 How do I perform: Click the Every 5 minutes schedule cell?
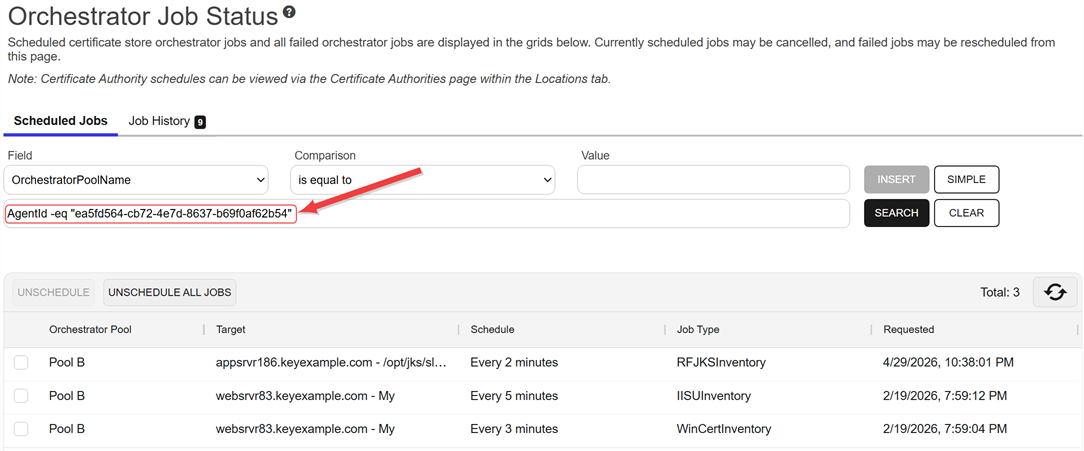coord(514,396)
